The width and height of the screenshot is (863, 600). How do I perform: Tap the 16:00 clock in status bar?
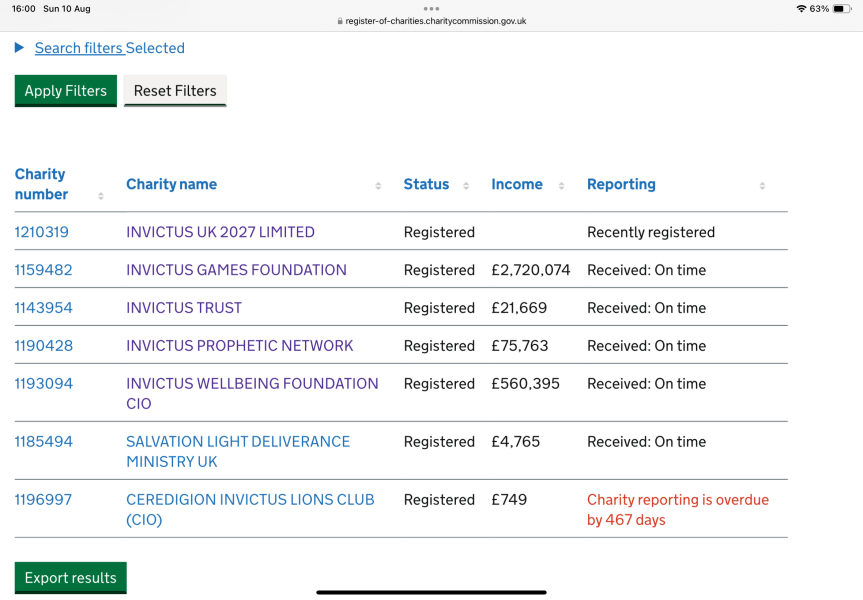(24, 9)
